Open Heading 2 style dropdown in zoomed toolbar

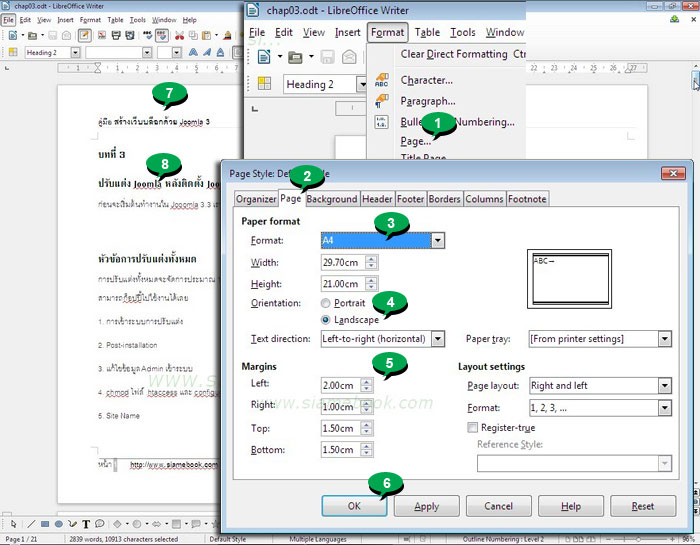[x=362, y=84]
